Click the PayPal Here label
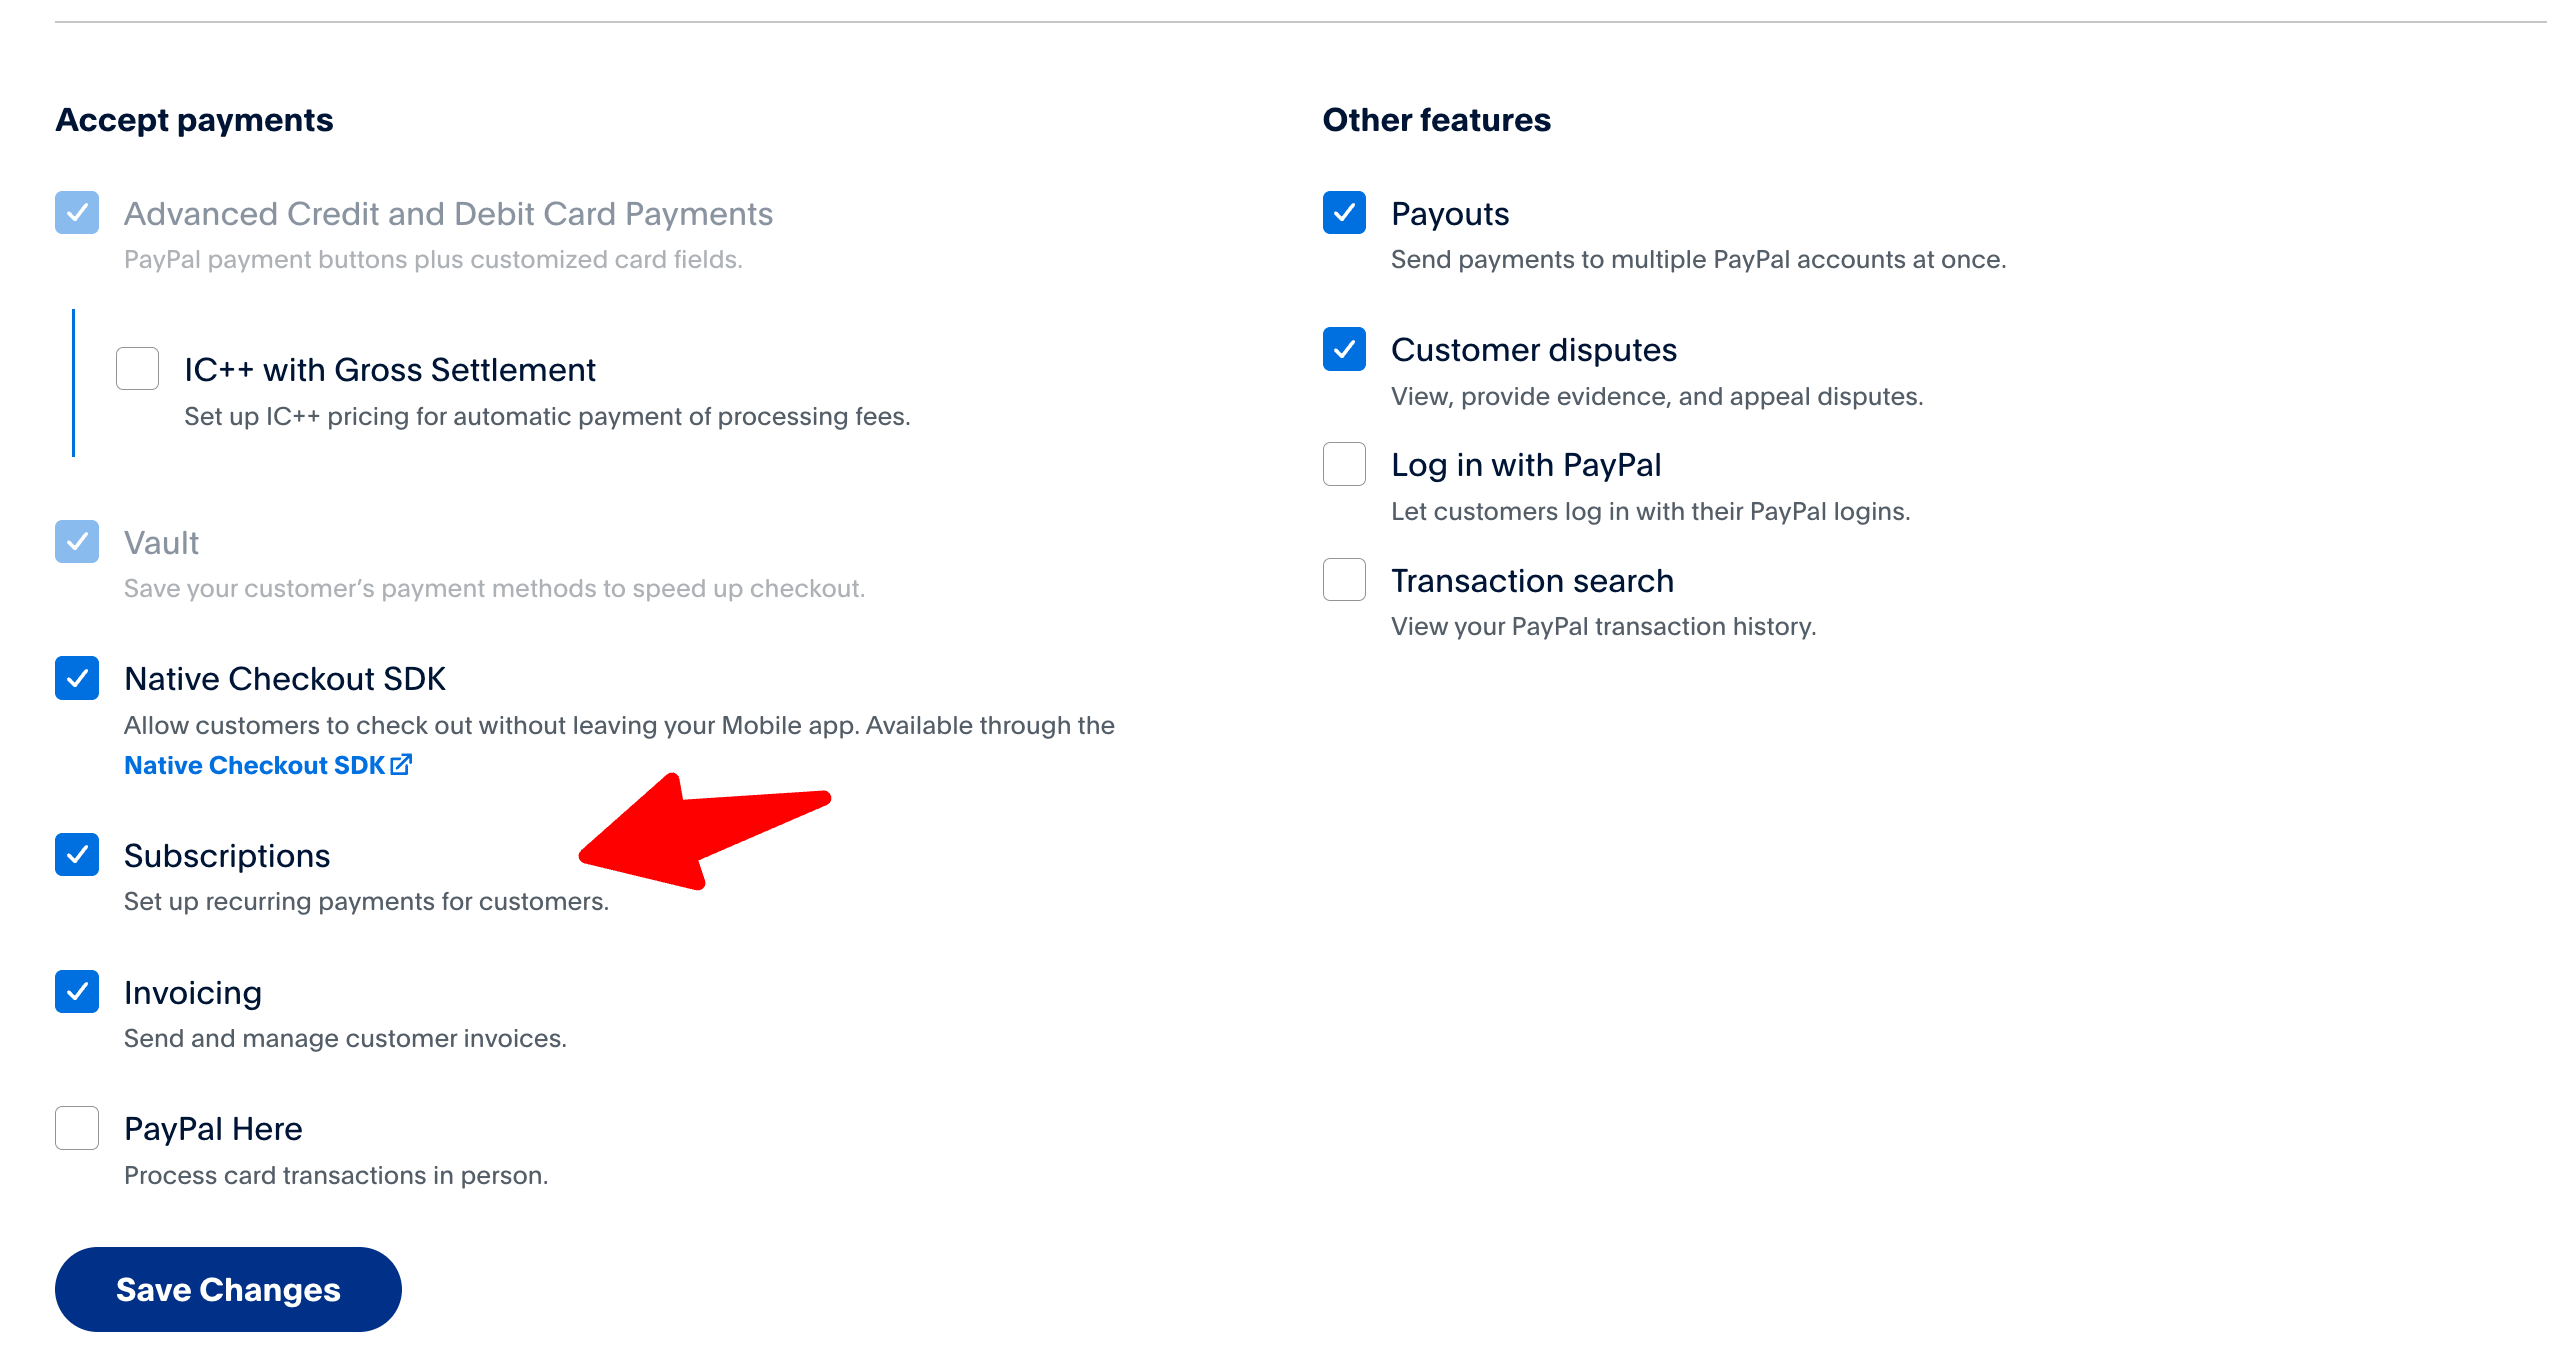 (213, 1129)
